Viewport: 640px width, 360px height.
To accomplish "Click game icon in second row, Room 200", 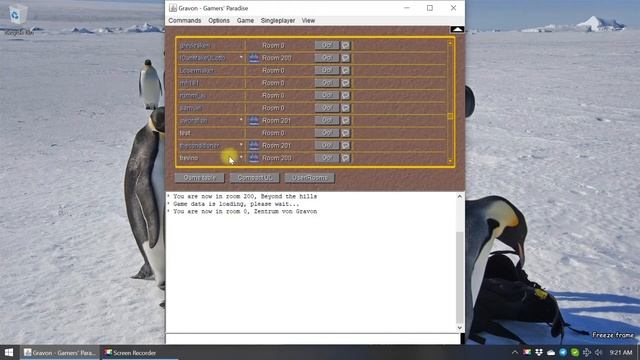I will click(253, 58).
